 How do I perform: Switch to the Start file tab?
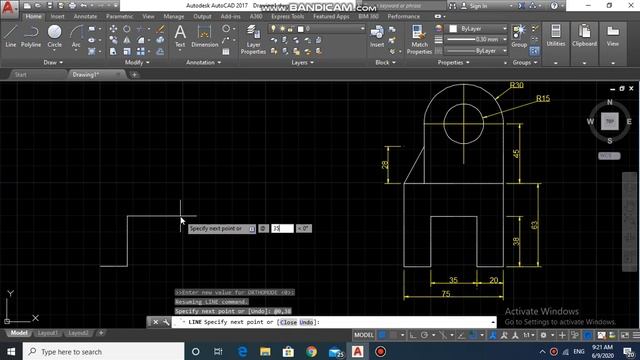(20, 75)
